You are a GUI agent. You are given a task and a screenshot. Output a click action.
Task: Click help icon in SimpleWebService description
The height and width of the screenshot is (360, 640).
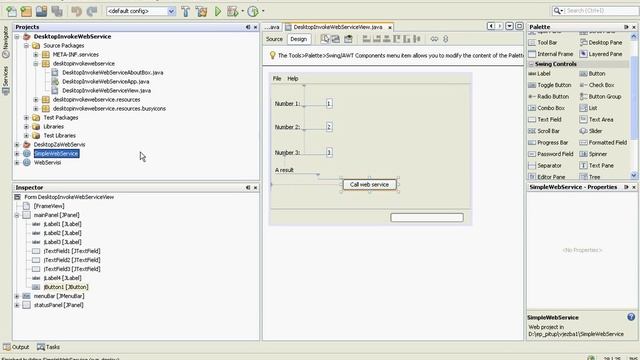pos(631,317)
